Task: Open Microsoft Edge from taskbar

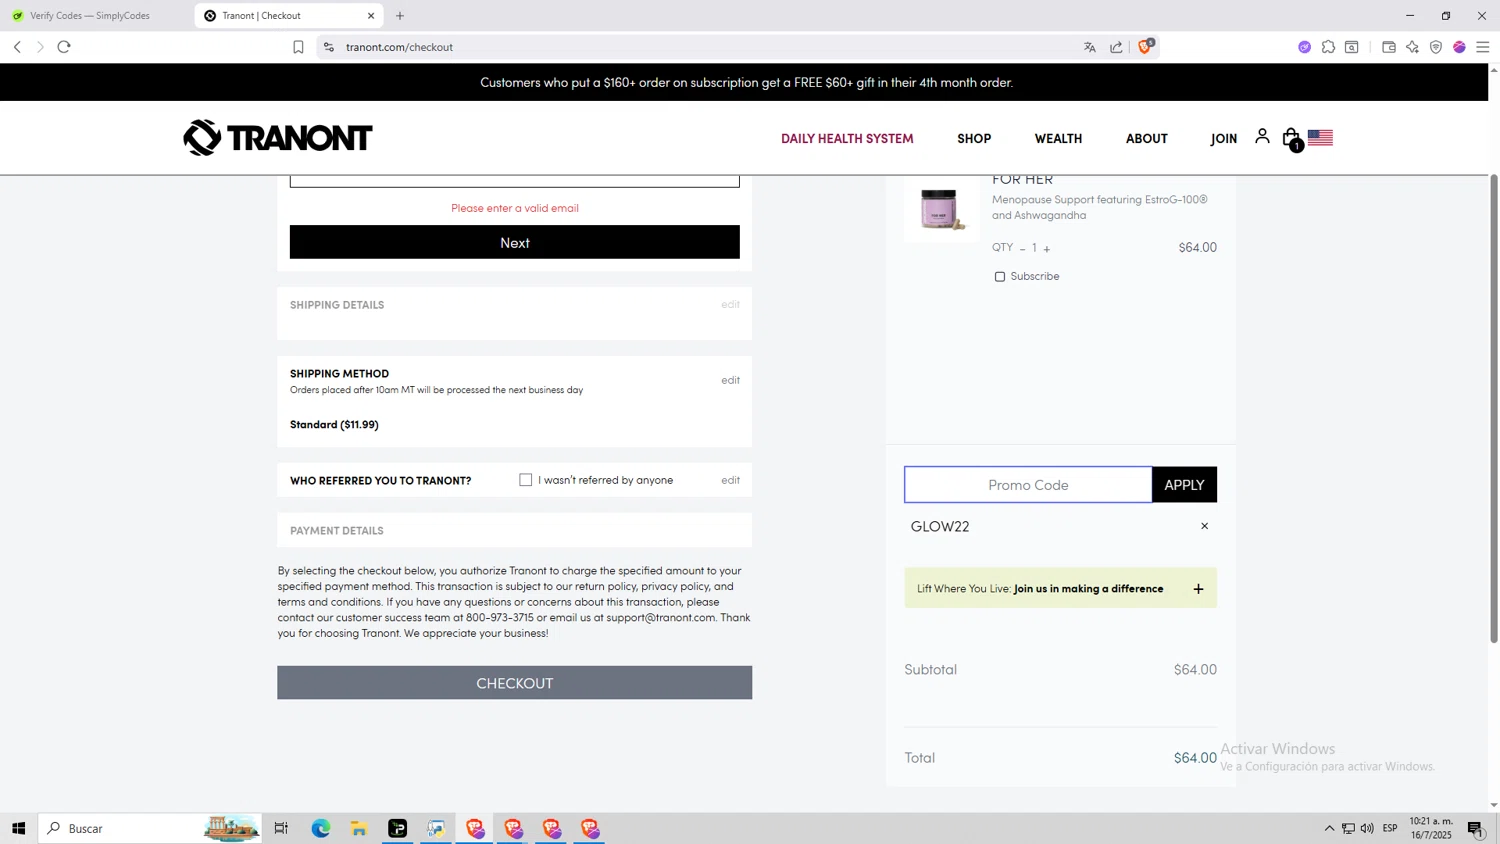Action: pos(321,828)
